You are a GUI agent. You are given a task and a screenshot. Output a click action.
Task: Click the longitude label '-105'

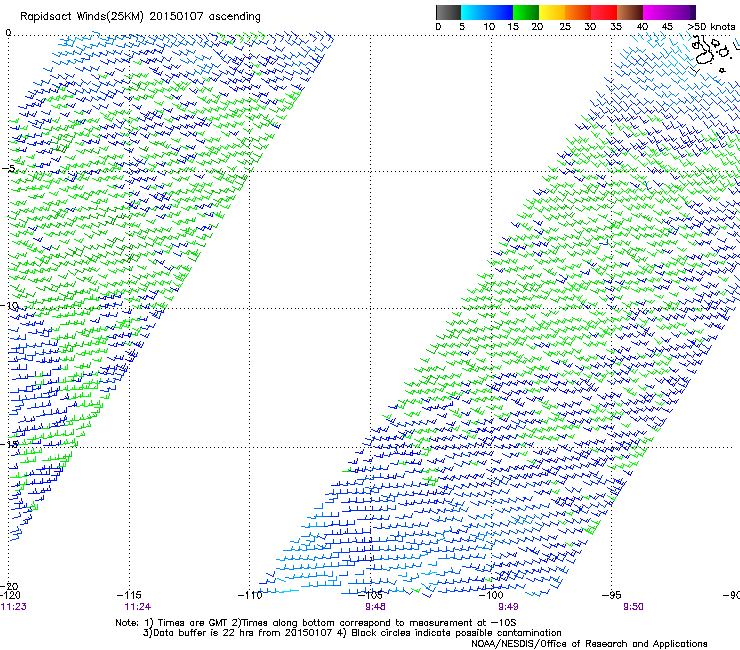point(371,595)
